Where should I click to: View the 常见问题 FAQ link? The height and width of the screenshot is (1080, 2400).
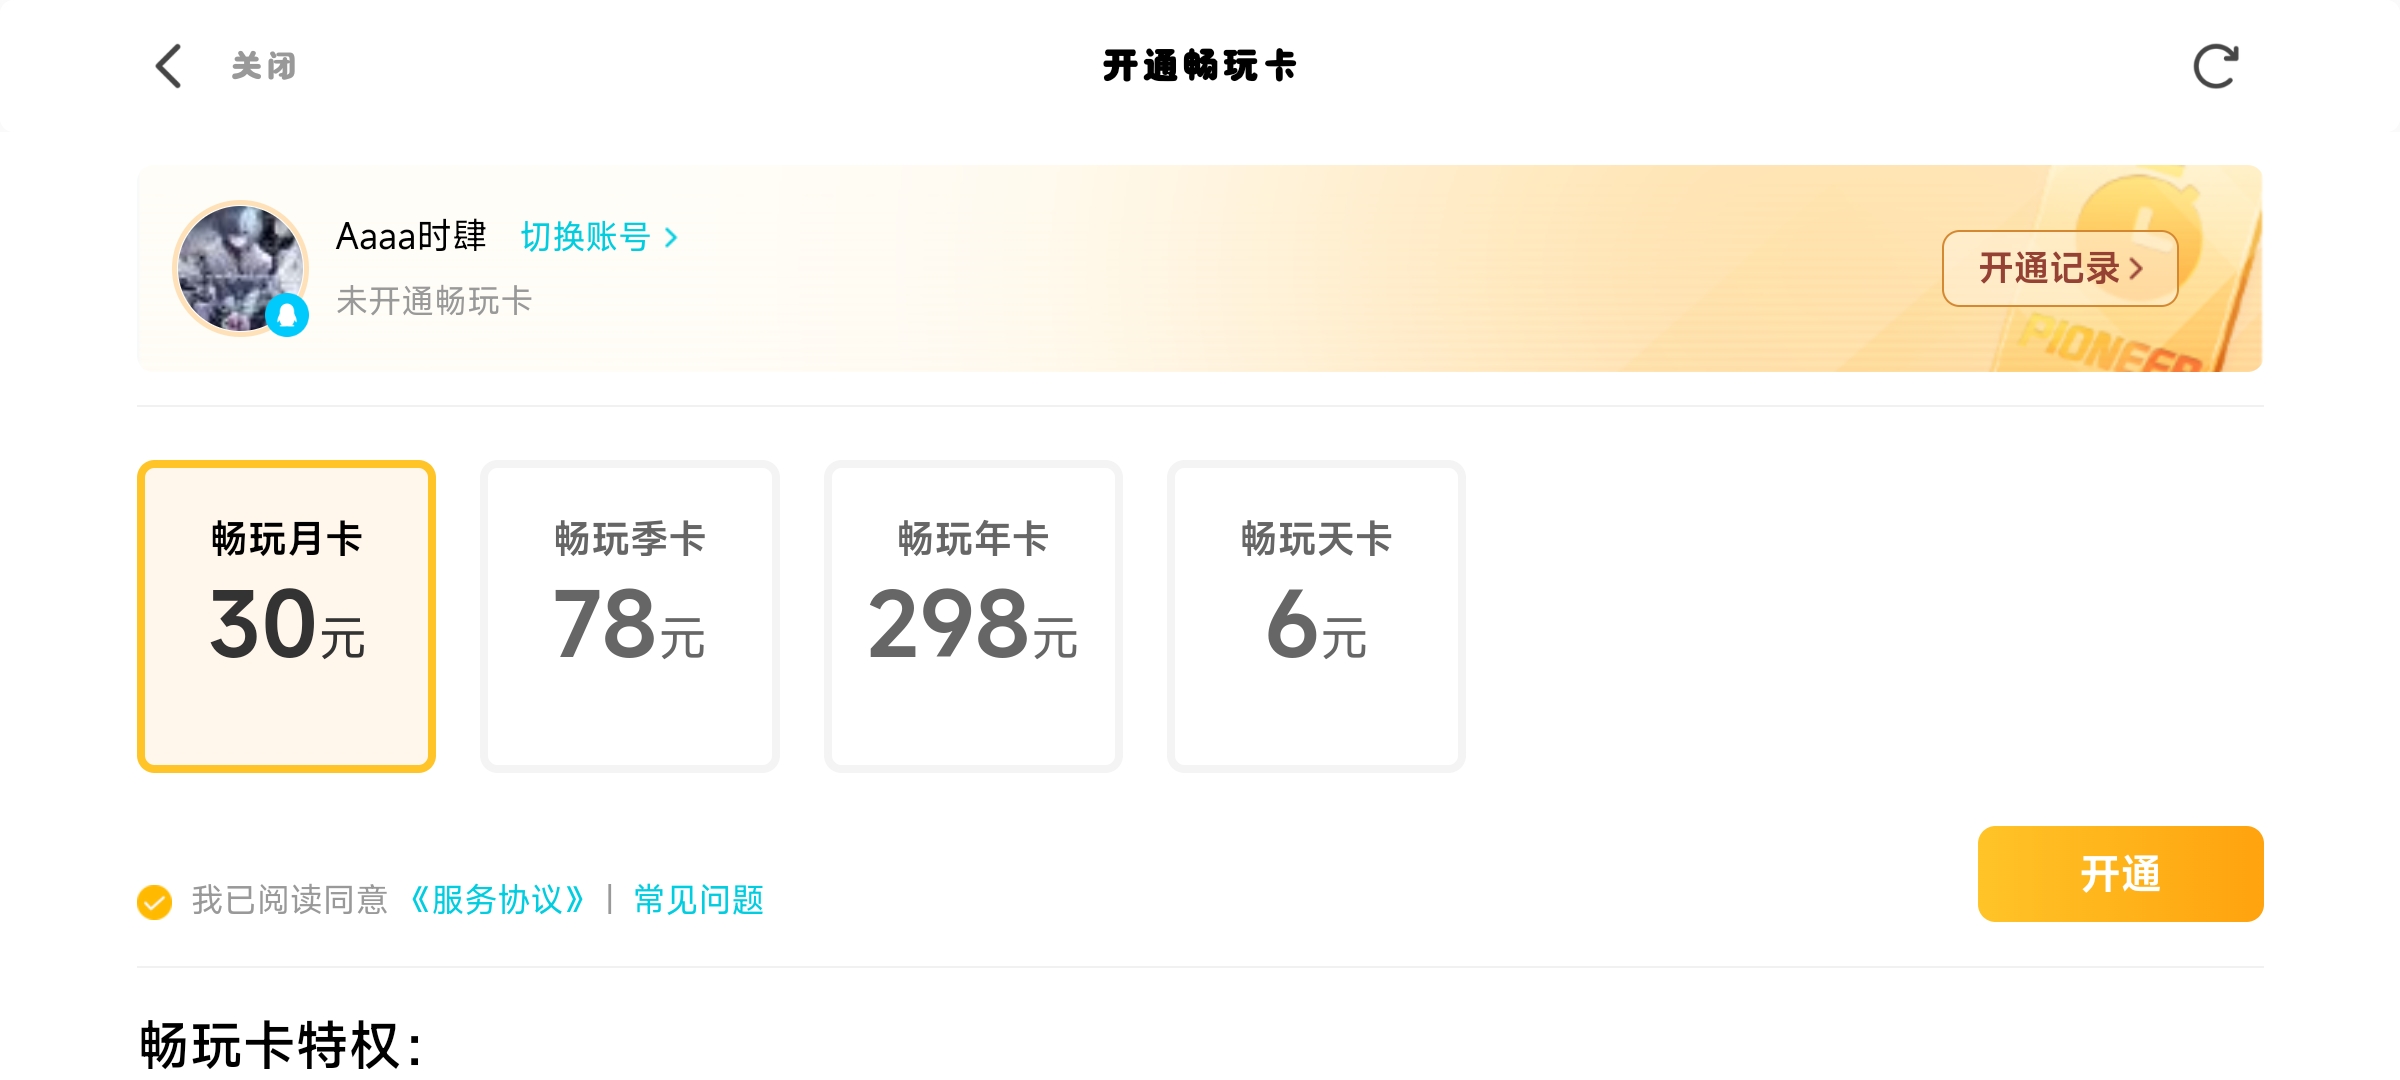[x=699, y=900]
